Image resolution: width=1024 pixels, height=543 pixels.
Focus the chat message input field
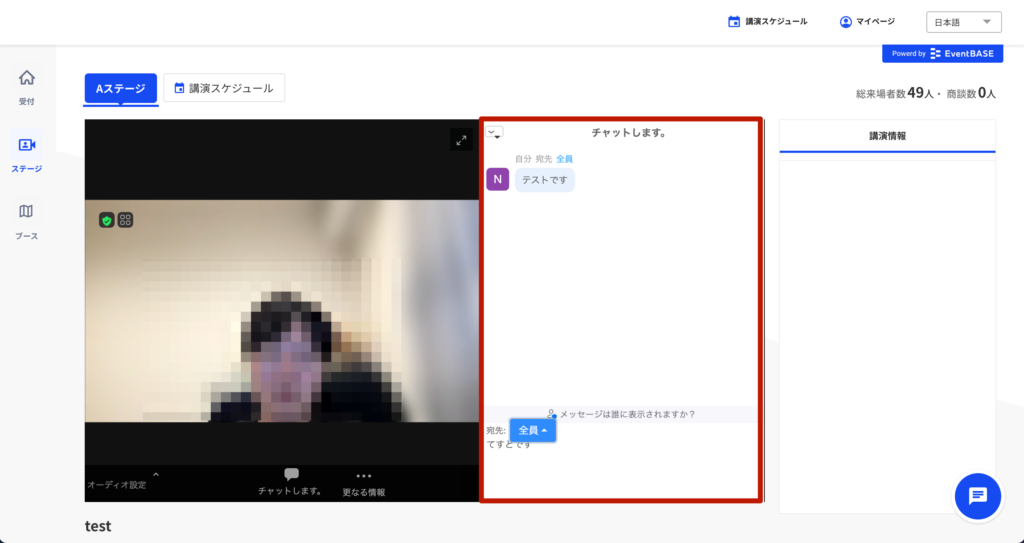click(620, 469)
